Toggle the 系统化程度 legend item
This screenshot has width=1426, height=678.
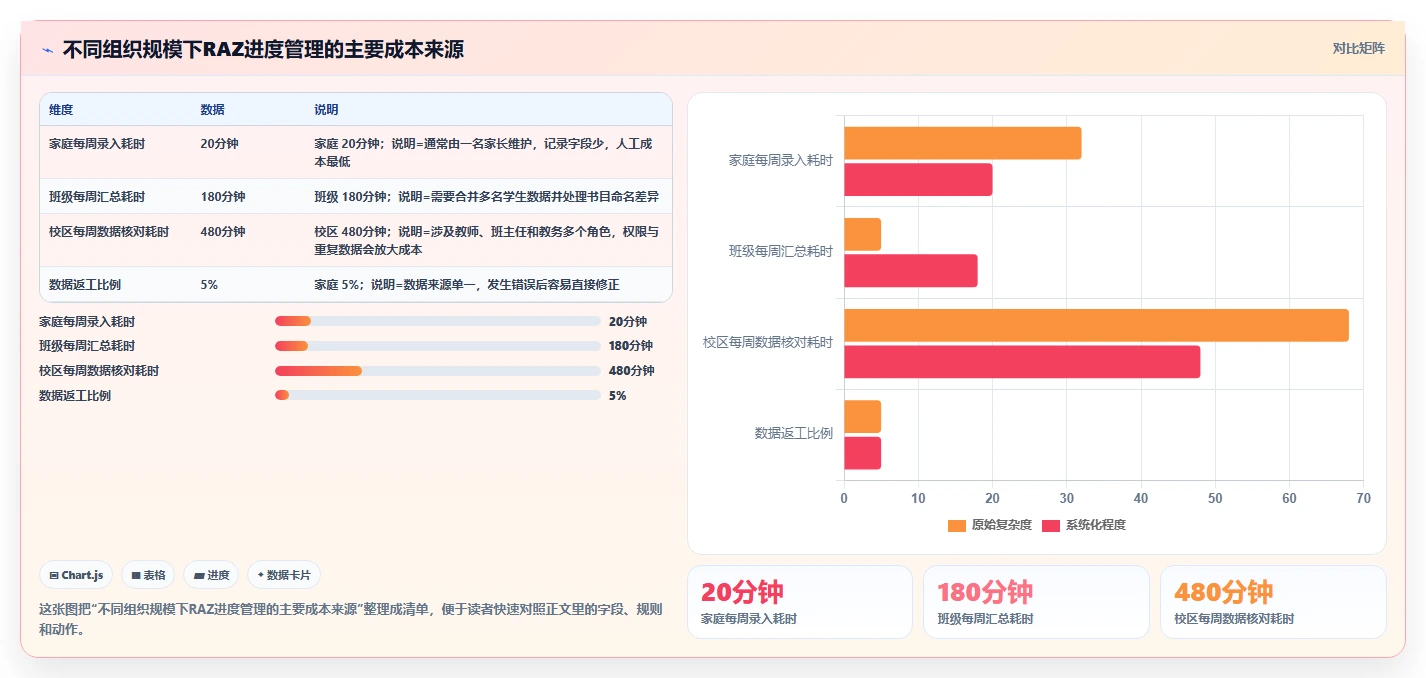(1084, 525)
